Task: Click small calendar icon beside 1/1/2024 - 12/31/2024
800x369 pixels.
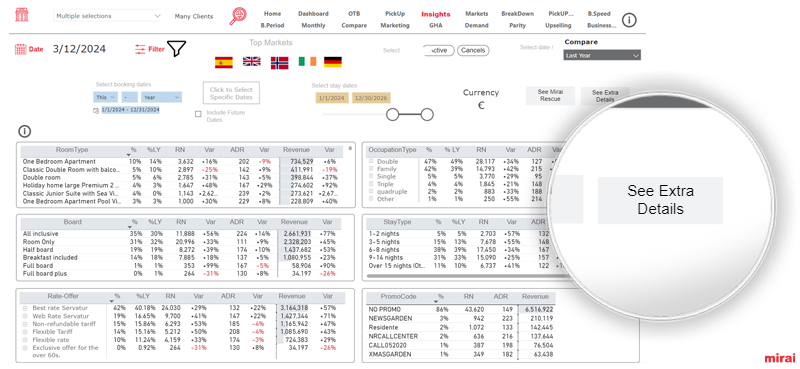Action: (x=96, y=110)
